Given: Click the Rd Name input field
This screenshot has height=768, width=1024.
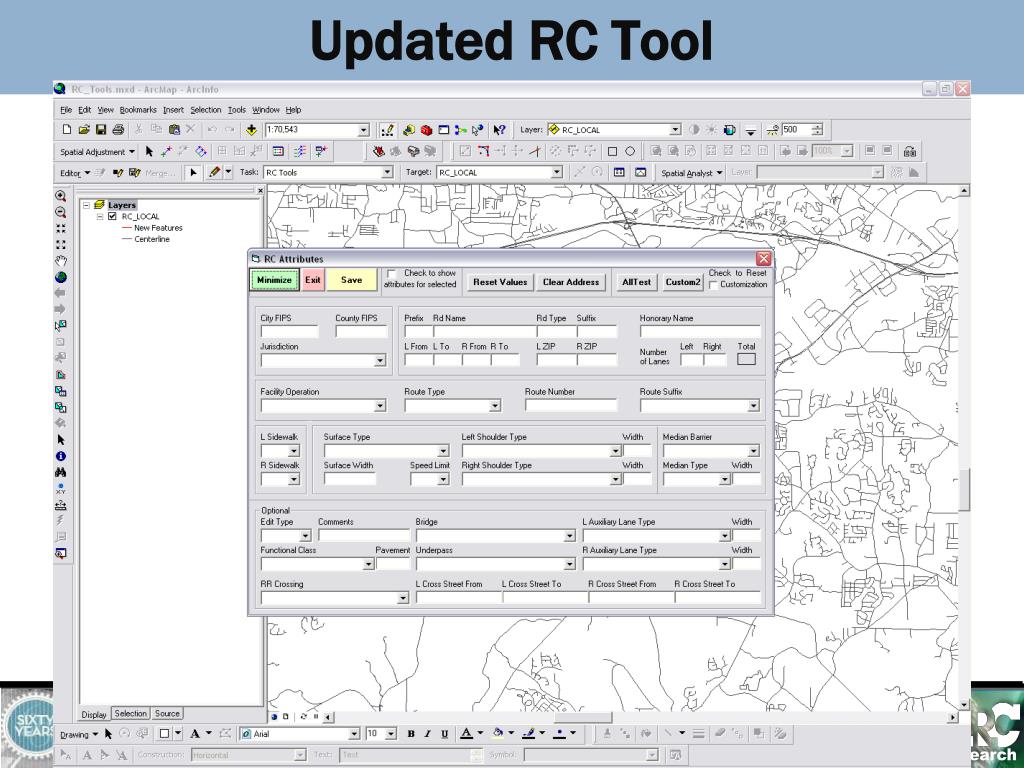Looking at the screenshot, I should click(x=485, y=332).
